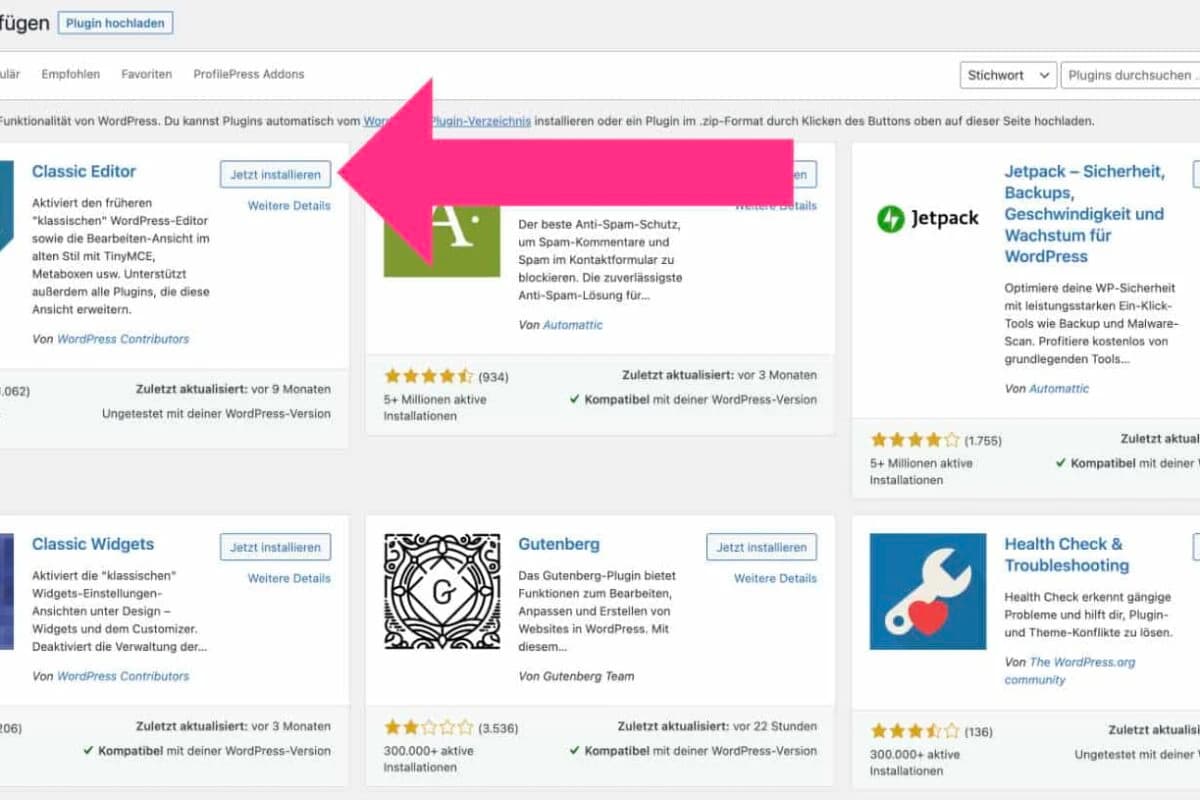Open the Gutenberg Team author link
Screen dimensions: 1200x800
point(589,675)
